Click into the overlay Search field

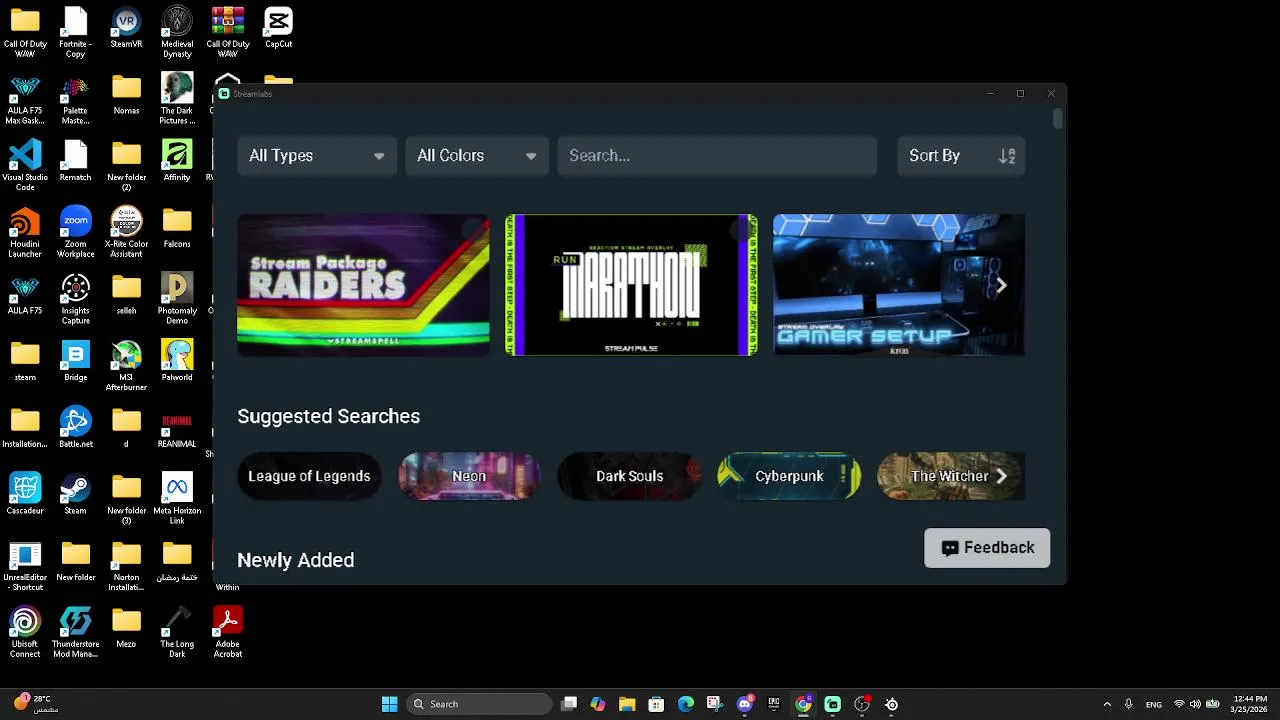pyautogui.click(x=717, y=156)
